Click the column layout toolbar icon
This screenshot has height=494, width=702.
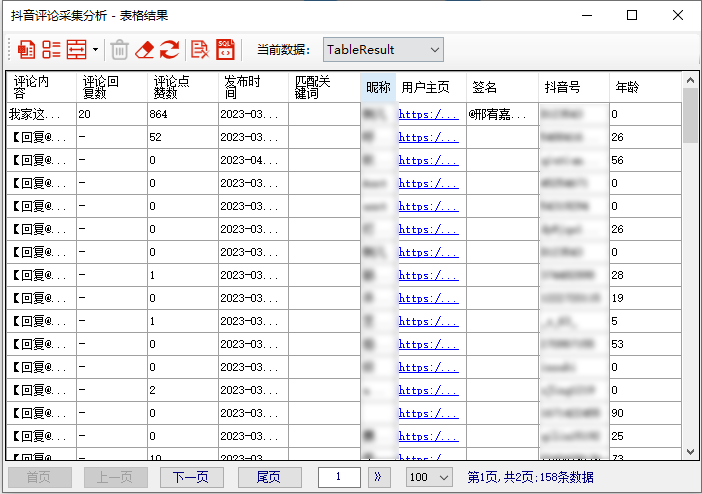tap(76, 49)
